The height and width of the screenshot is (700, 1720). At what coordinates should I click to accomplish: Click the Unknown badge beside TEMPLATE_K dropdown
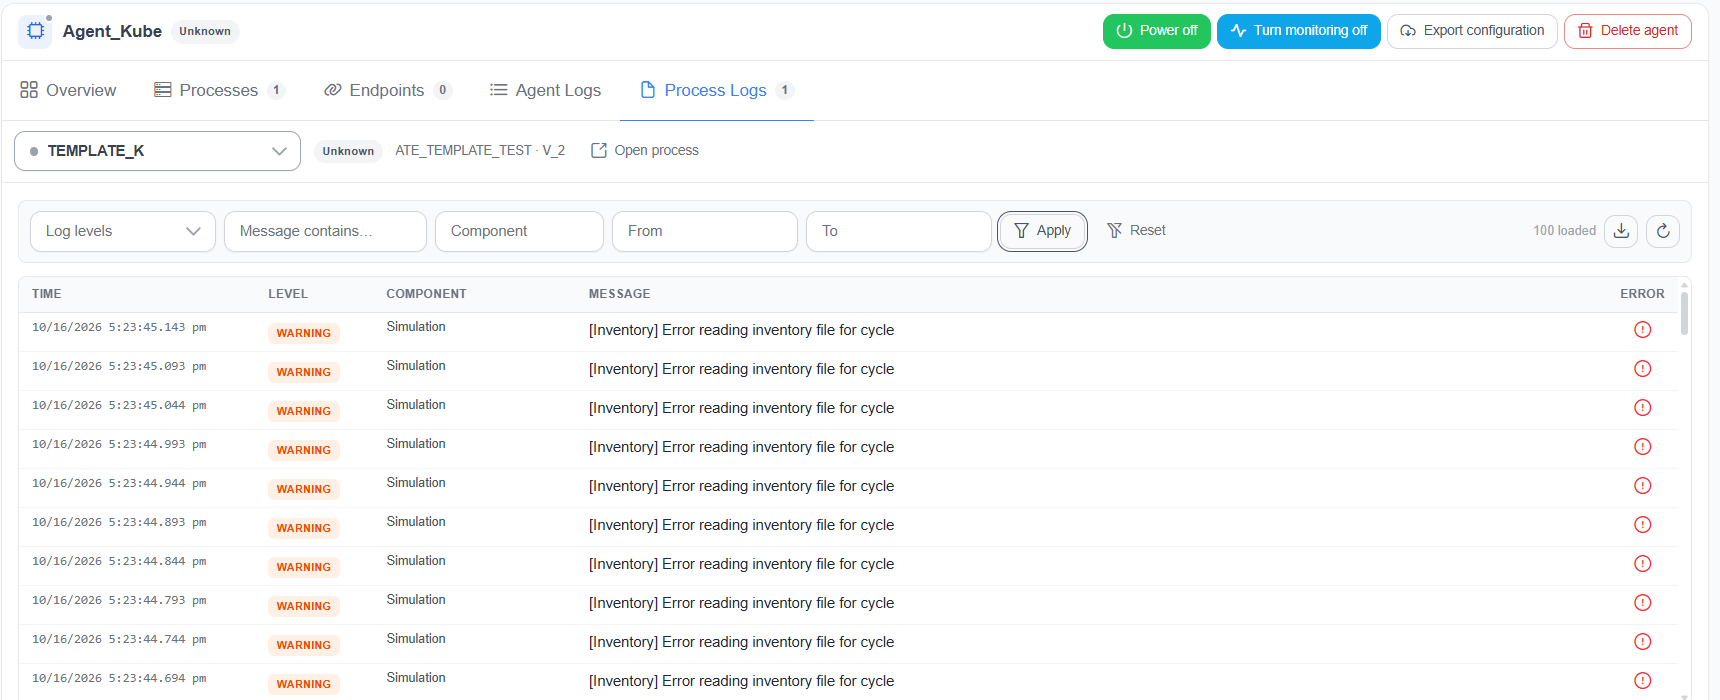(348, 151)
